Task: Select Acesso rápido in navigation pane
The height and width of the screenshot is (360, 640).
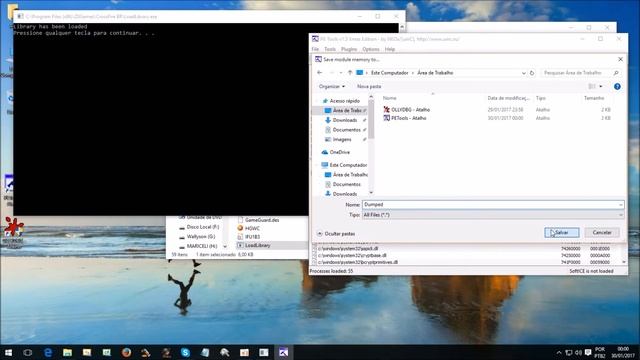Action: (344, 101)
